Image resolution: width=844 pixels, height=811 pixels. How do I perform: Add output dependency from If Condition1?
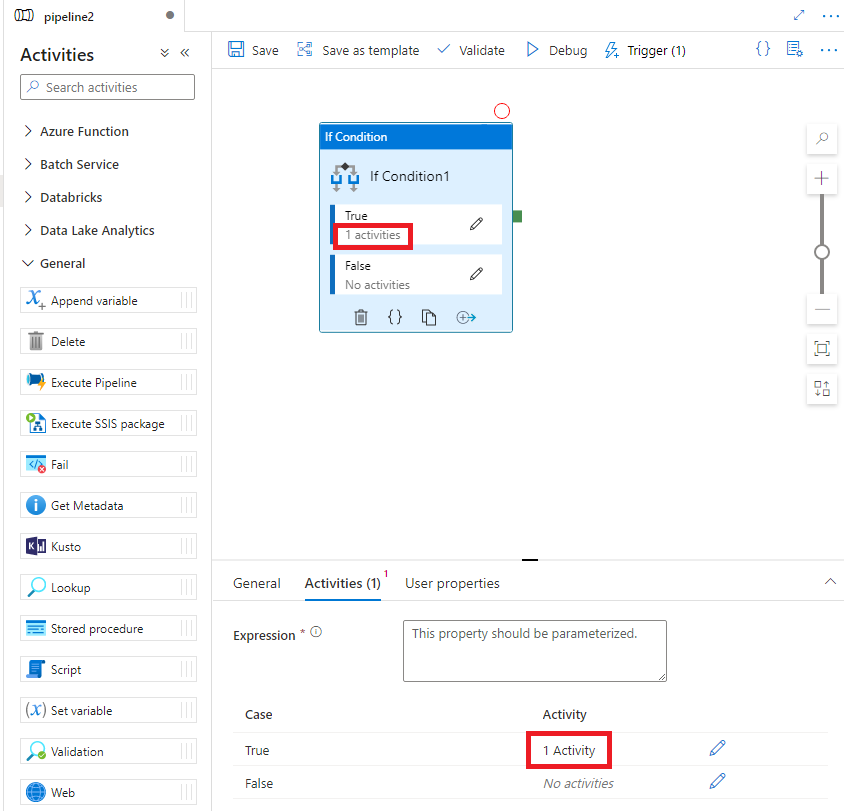466,318
